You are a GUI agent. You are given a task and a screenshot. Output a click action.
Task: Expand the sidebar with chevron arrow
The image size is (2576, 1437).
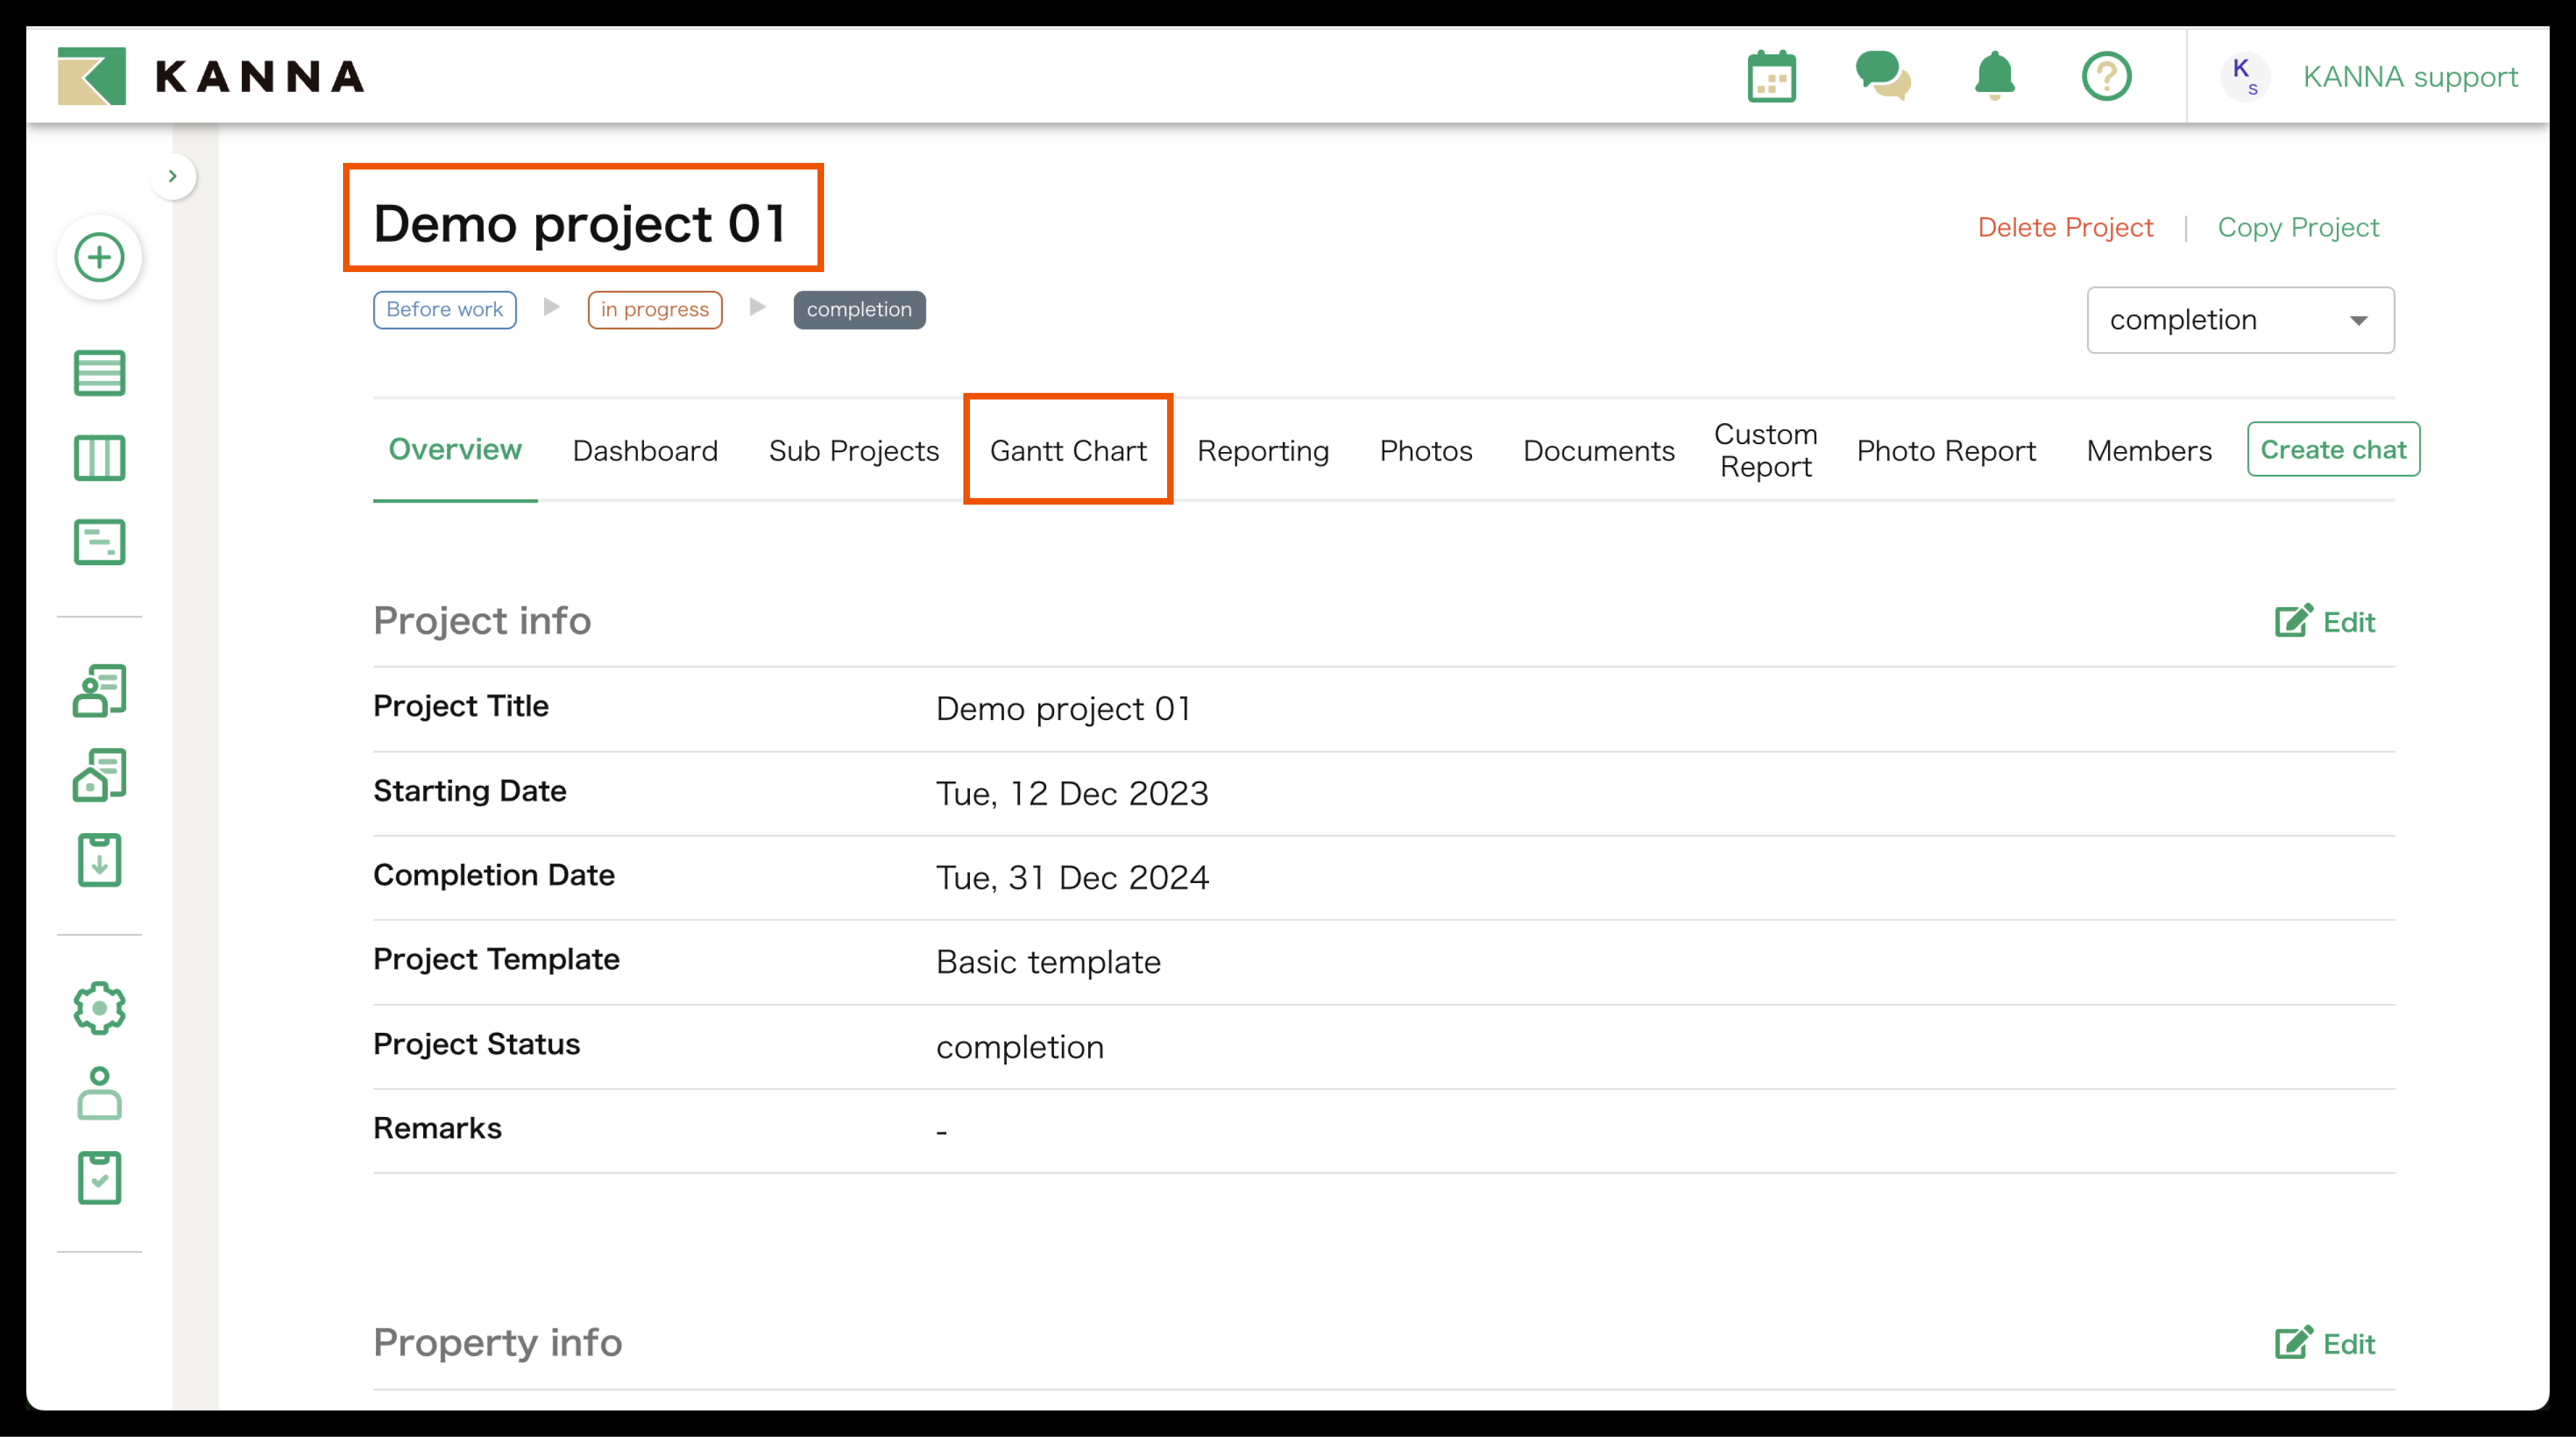(x=173, y=177)
